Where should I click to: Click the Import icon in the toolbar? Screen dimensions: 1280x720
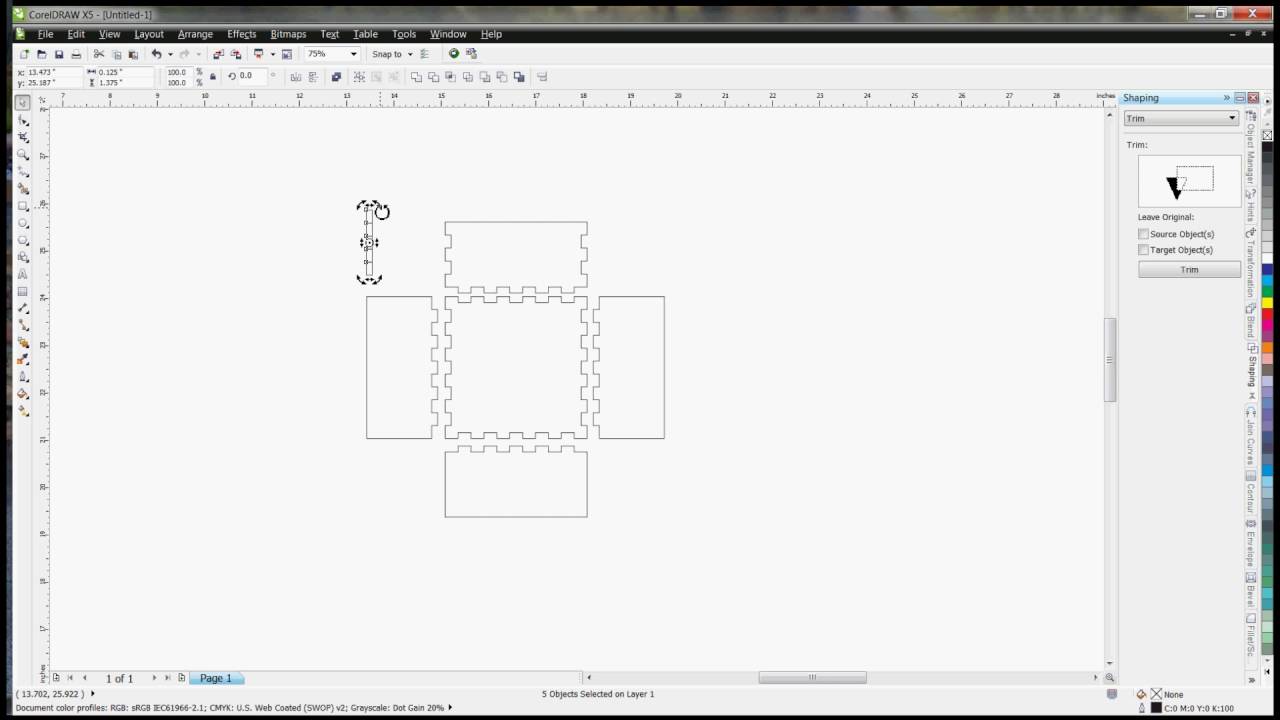click(218, 54)
